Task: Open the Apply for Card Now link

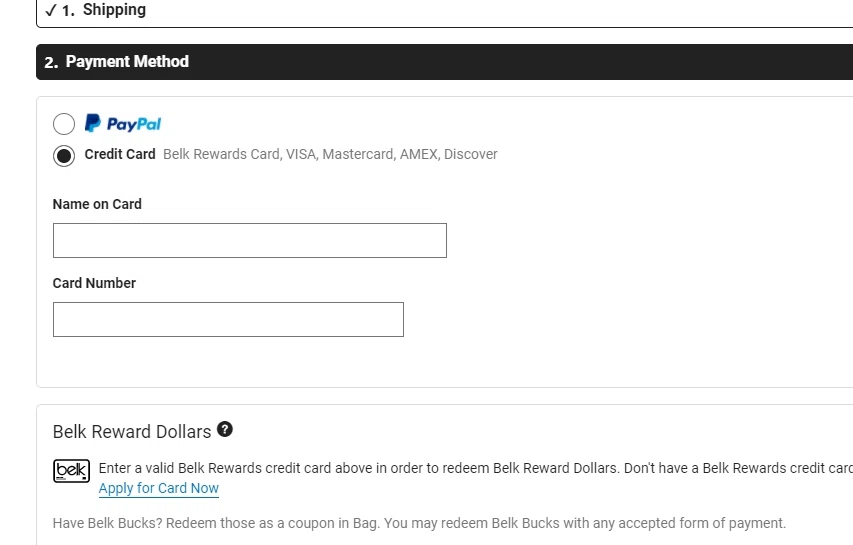Action: [x=159, y=488]
